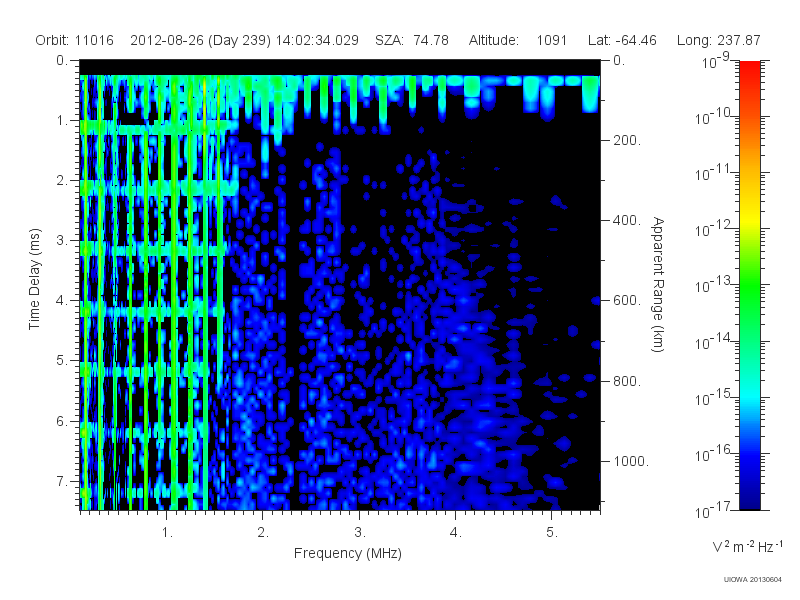Click the colorbar label 10⁻¹⁷
The width and height of the screenshot is (800, 600).
coord(713,510)
